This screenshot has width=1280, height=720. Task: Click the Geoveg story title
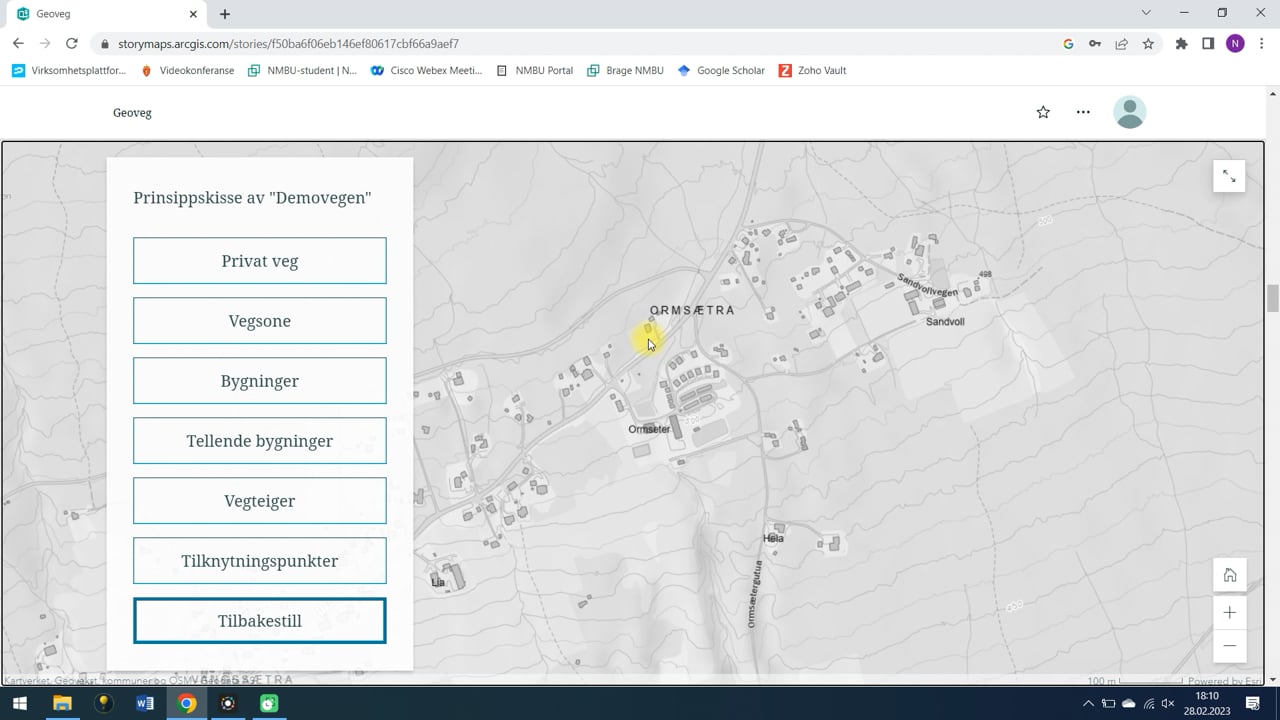click(x=132, y=113)
